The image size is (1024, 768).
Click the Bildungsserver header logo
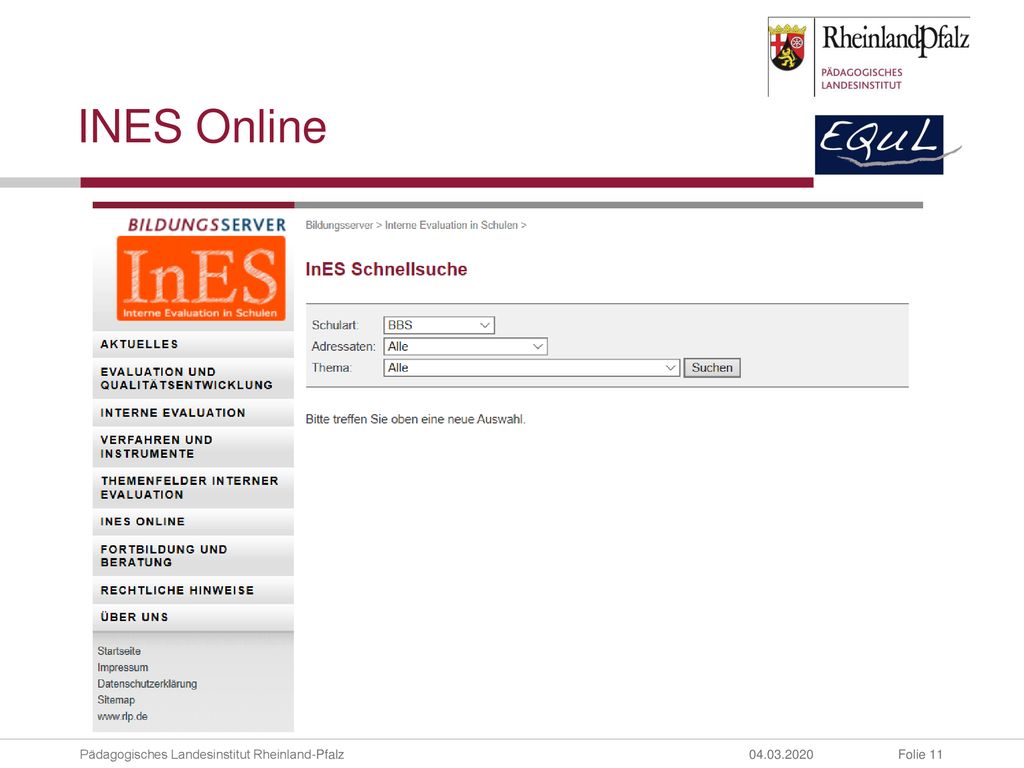[x=206, y=225]
